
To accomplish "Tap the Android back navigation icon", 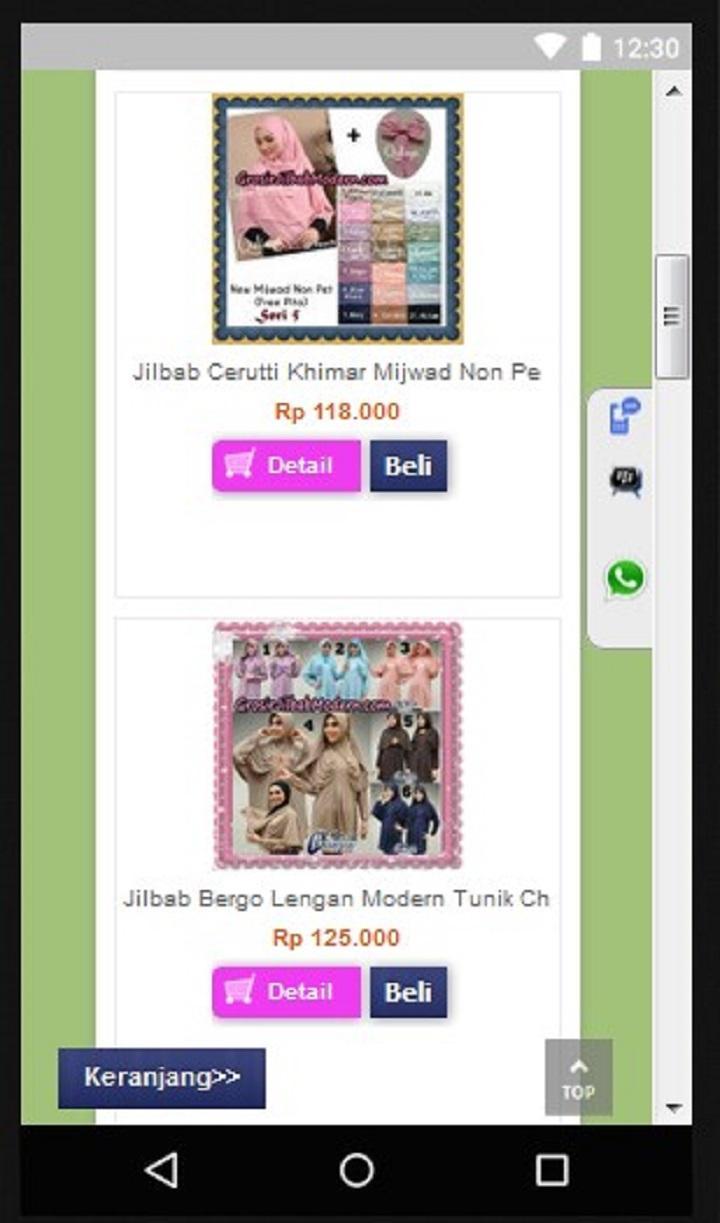I will click(161, 1170).
